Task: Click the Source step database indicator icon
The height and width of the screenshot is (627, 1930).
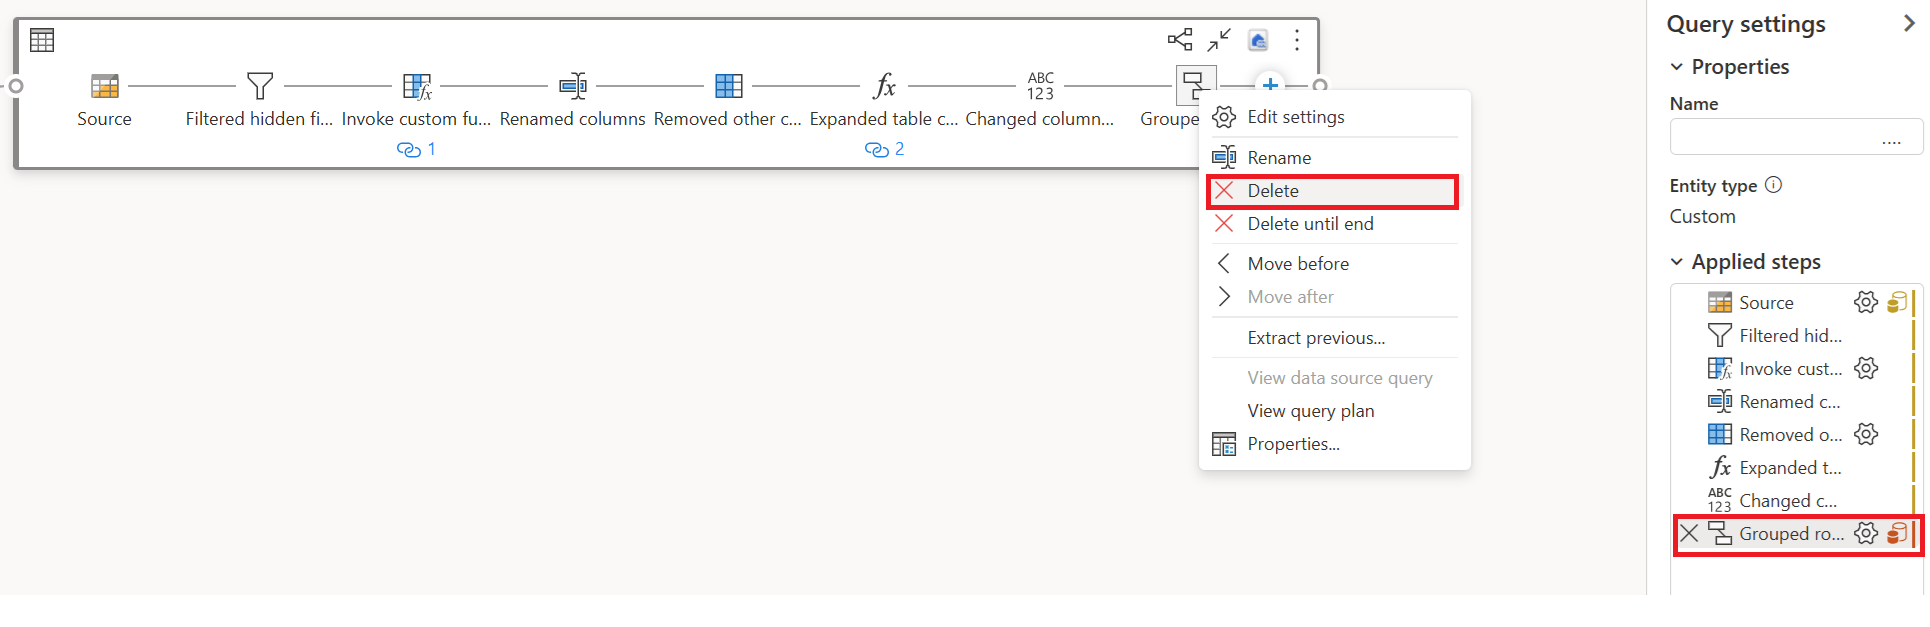Action: [1897, 303]
